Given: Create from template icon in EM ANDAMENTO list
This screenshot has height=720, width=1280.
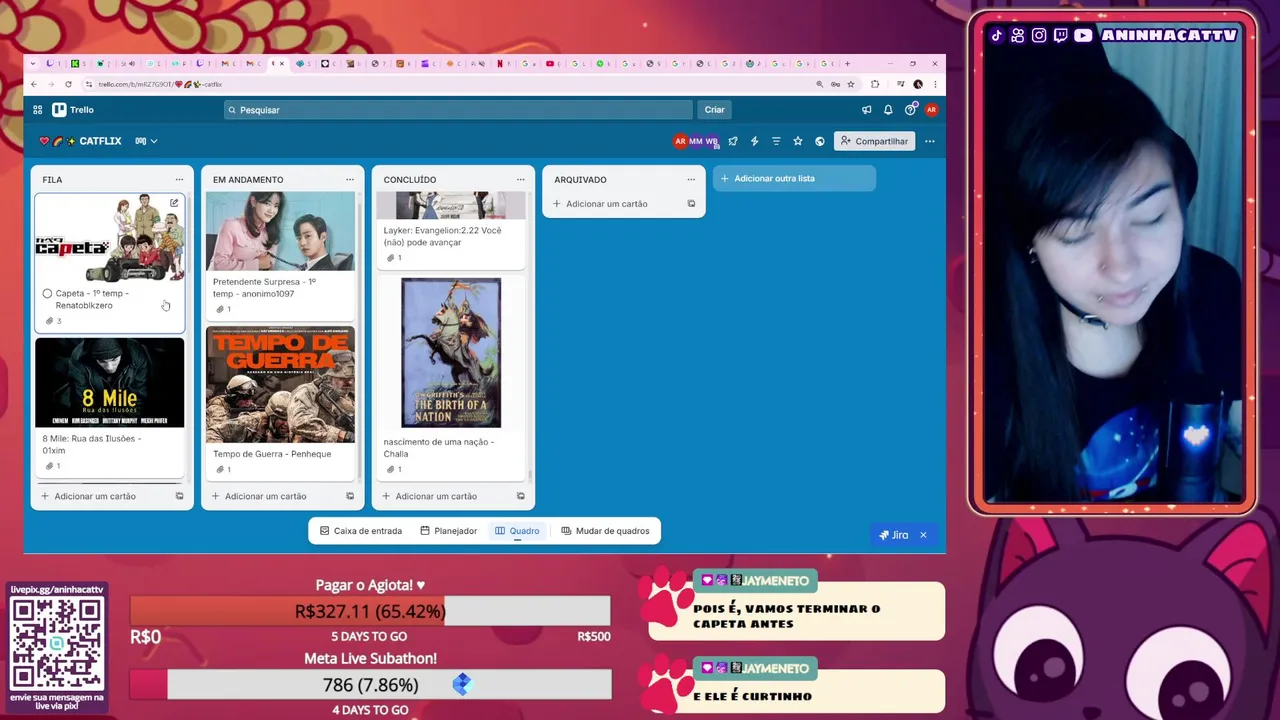Looking at the screenshot, I should tap(350, 496).
